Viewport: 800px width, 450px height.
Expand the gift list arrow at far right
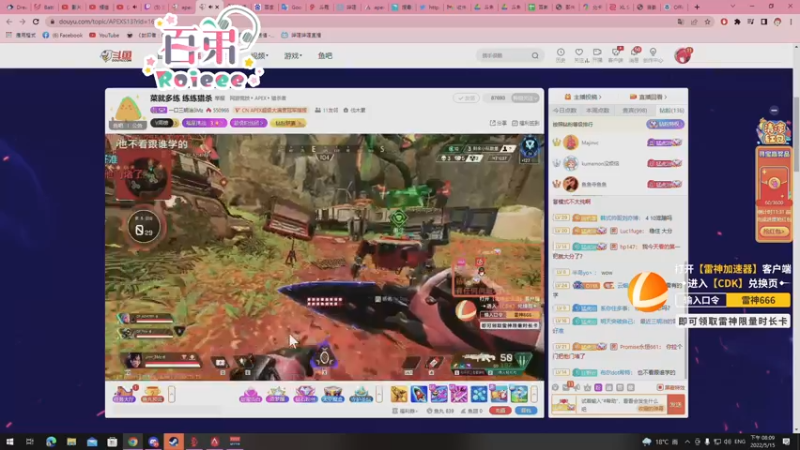tap(534, 394)
